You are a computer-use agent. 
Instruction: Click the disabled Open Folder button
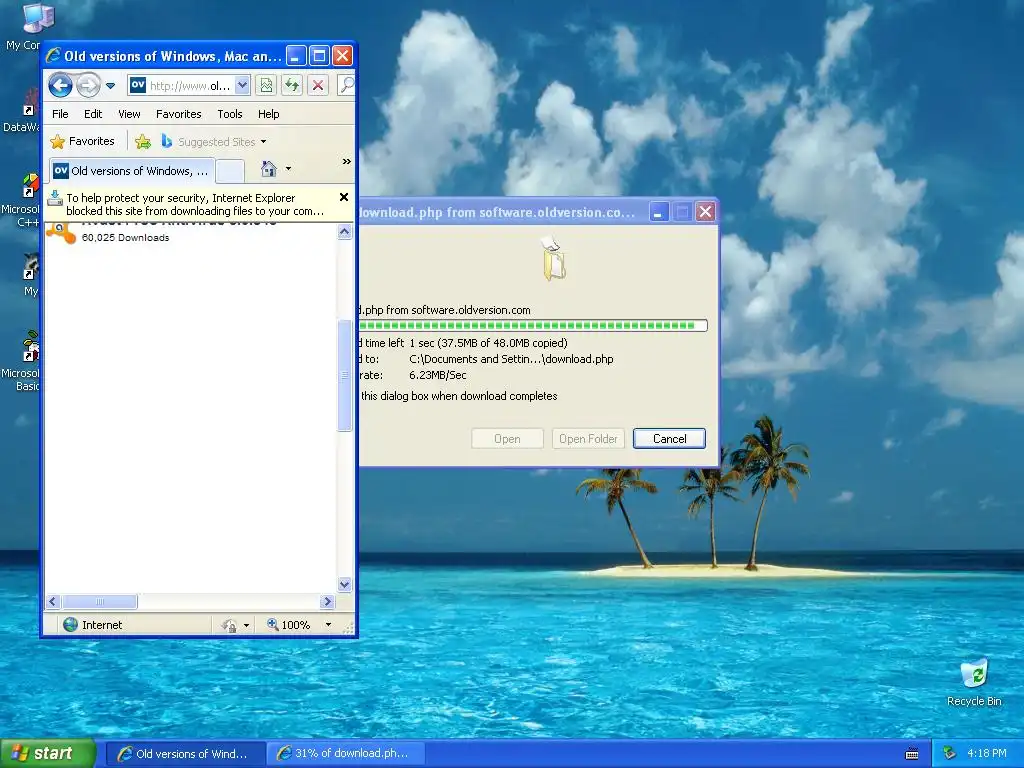588,439
